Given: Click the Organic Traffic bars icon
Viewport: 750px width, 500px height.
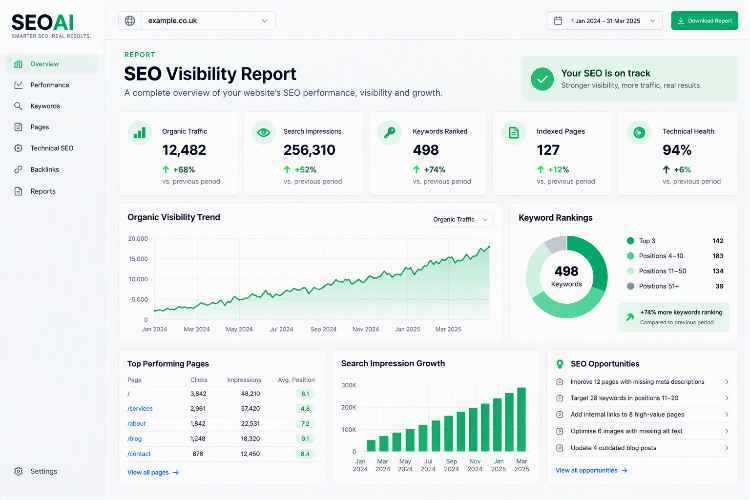Looking at the screenshot, I should click(x=139, y=133).
